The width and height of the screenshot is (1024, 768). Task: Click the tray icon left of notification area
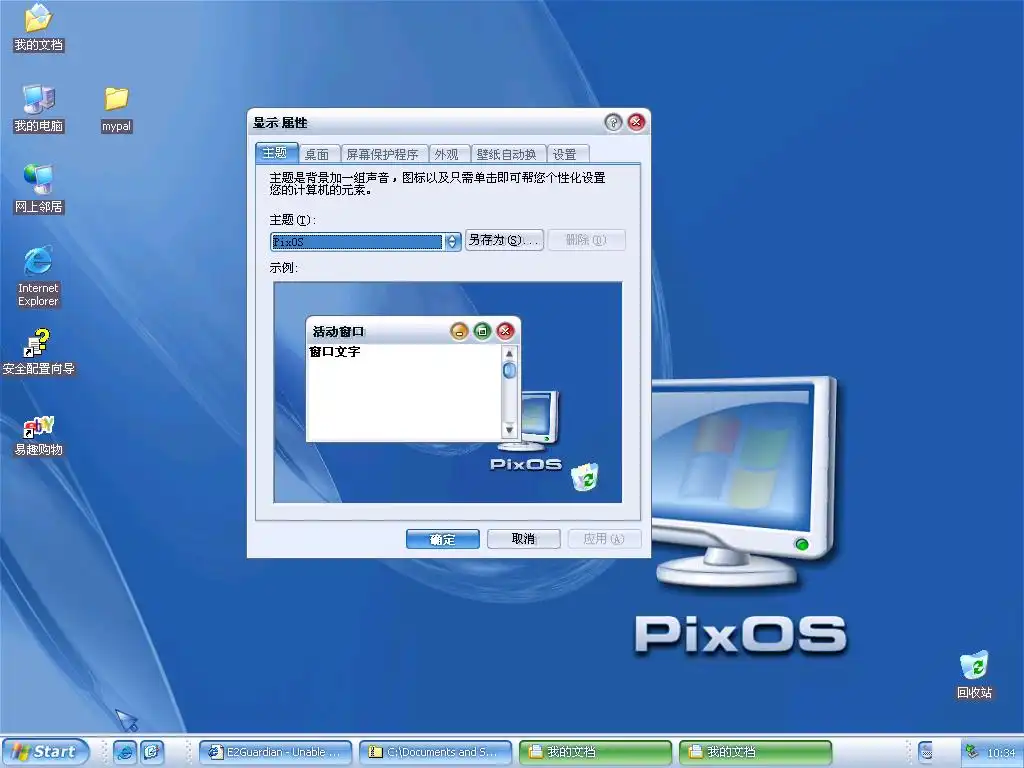925,752
